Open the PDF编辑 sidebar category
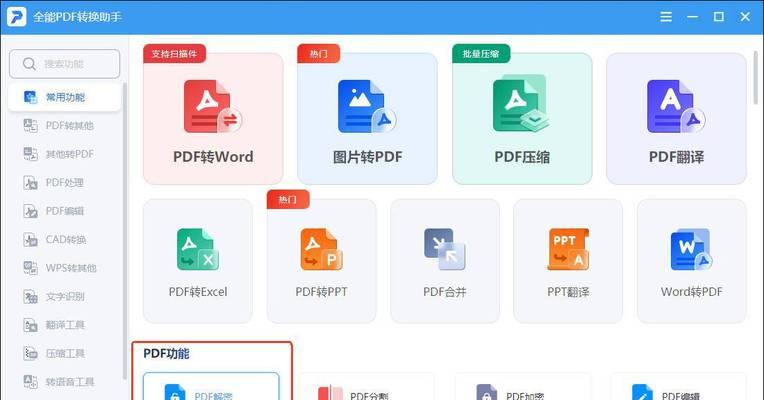Image resolution: width=764 pixels, height=400 pixels. 64,211
